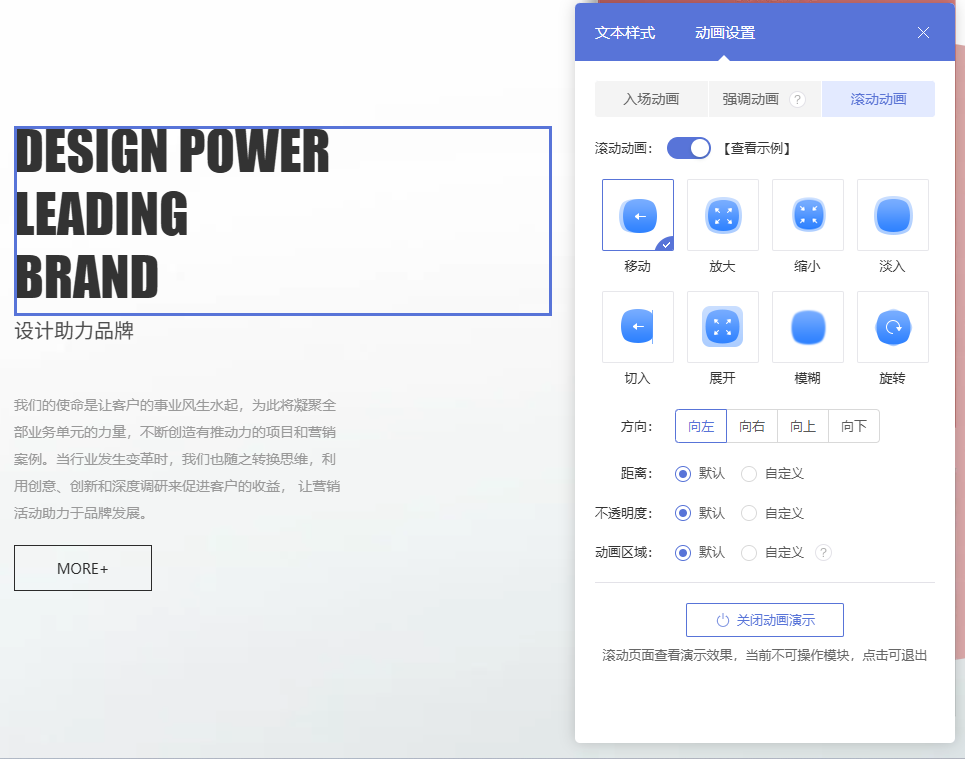Viewport: 965px width, 759px height.
Task: Click the help icon beside 强调动画
Action: tap(797, 100)
